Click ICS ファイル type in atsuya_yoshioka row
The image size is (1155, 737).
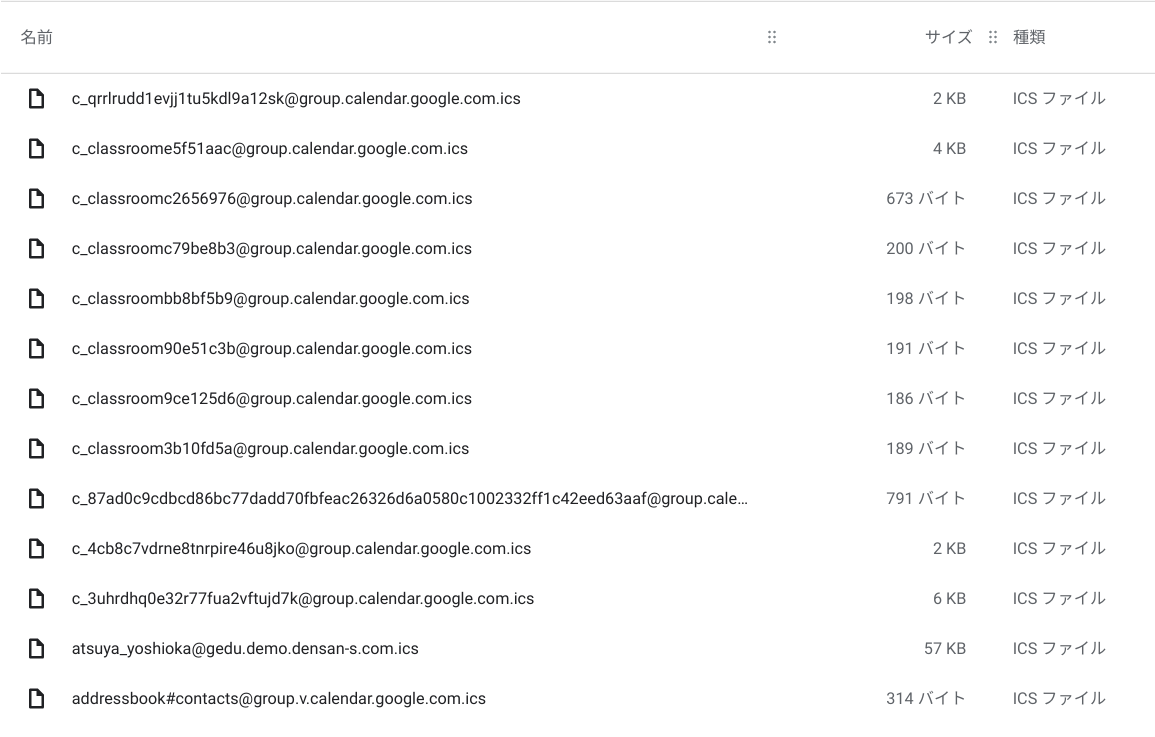[x=1059, y=649]
